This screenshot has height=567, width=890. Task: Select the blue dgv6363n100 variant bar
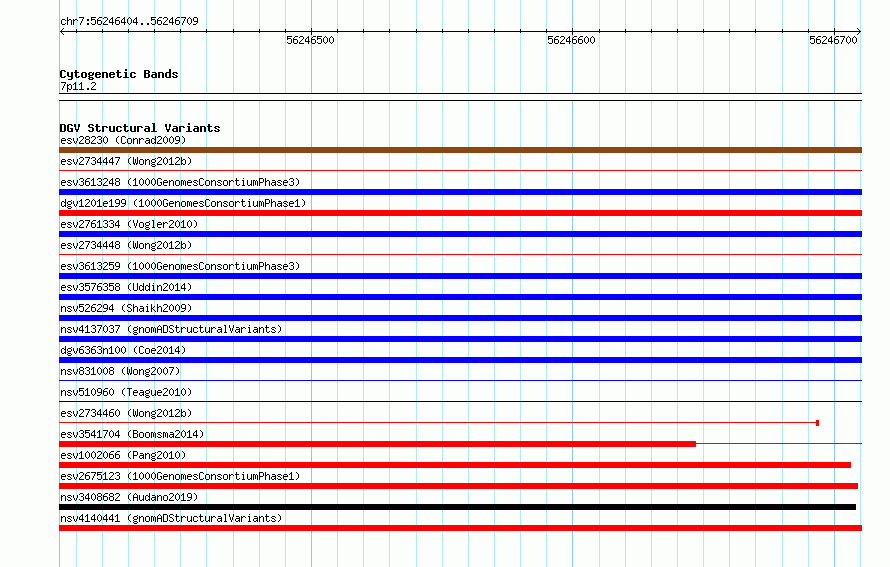(460, 360)
